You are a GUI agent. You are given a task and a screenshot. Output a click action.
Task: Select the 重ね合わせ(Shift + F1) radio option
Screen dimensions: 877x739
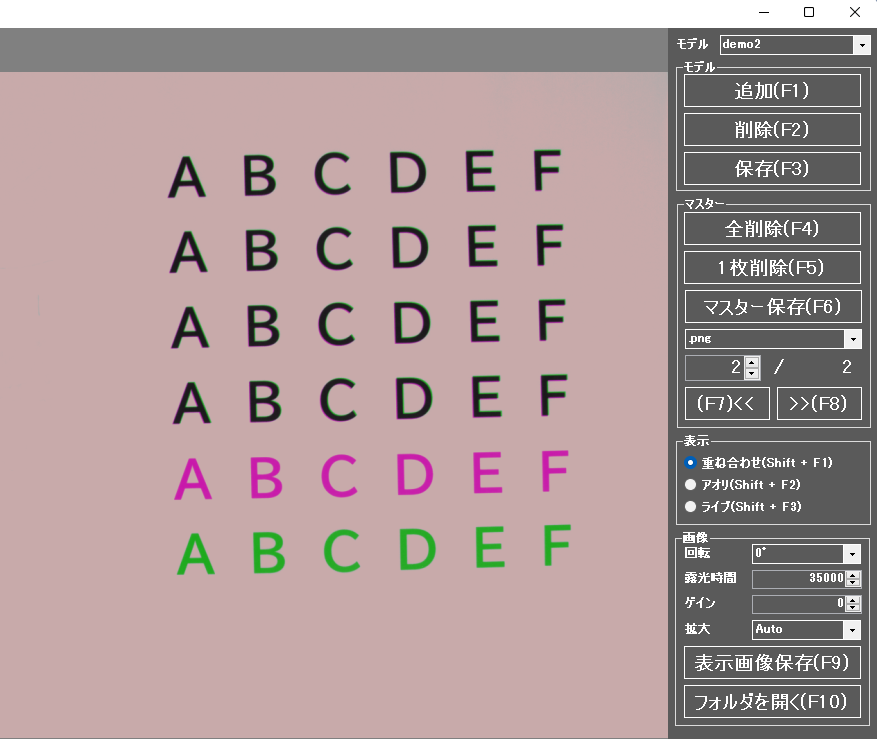pyautogui.click(x=690, y=463)
